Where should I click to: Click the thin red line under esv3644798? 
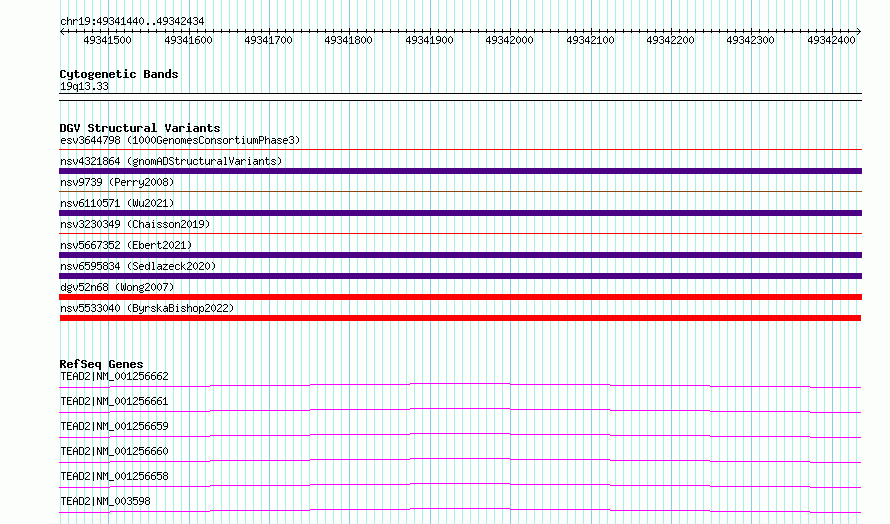[460, 150]
